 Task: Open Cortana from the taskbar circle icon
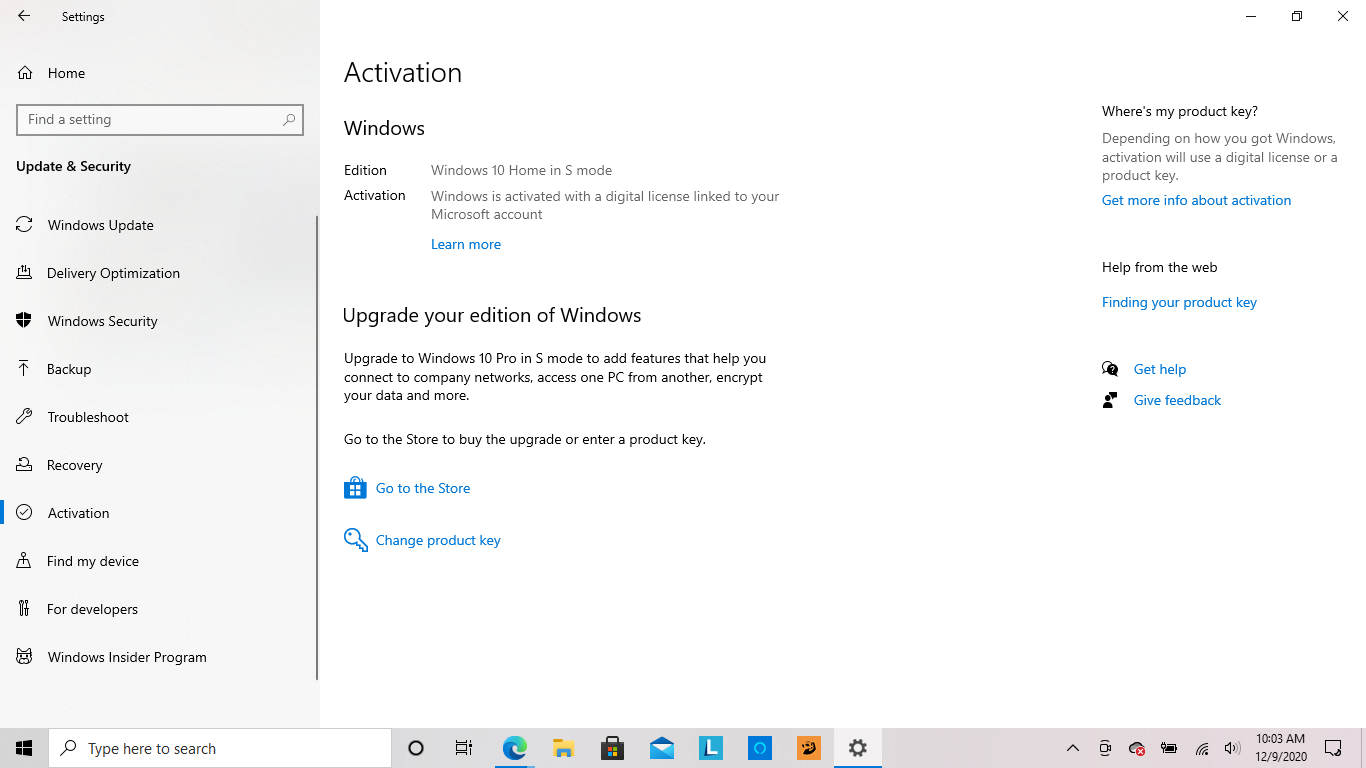point(416,748)
